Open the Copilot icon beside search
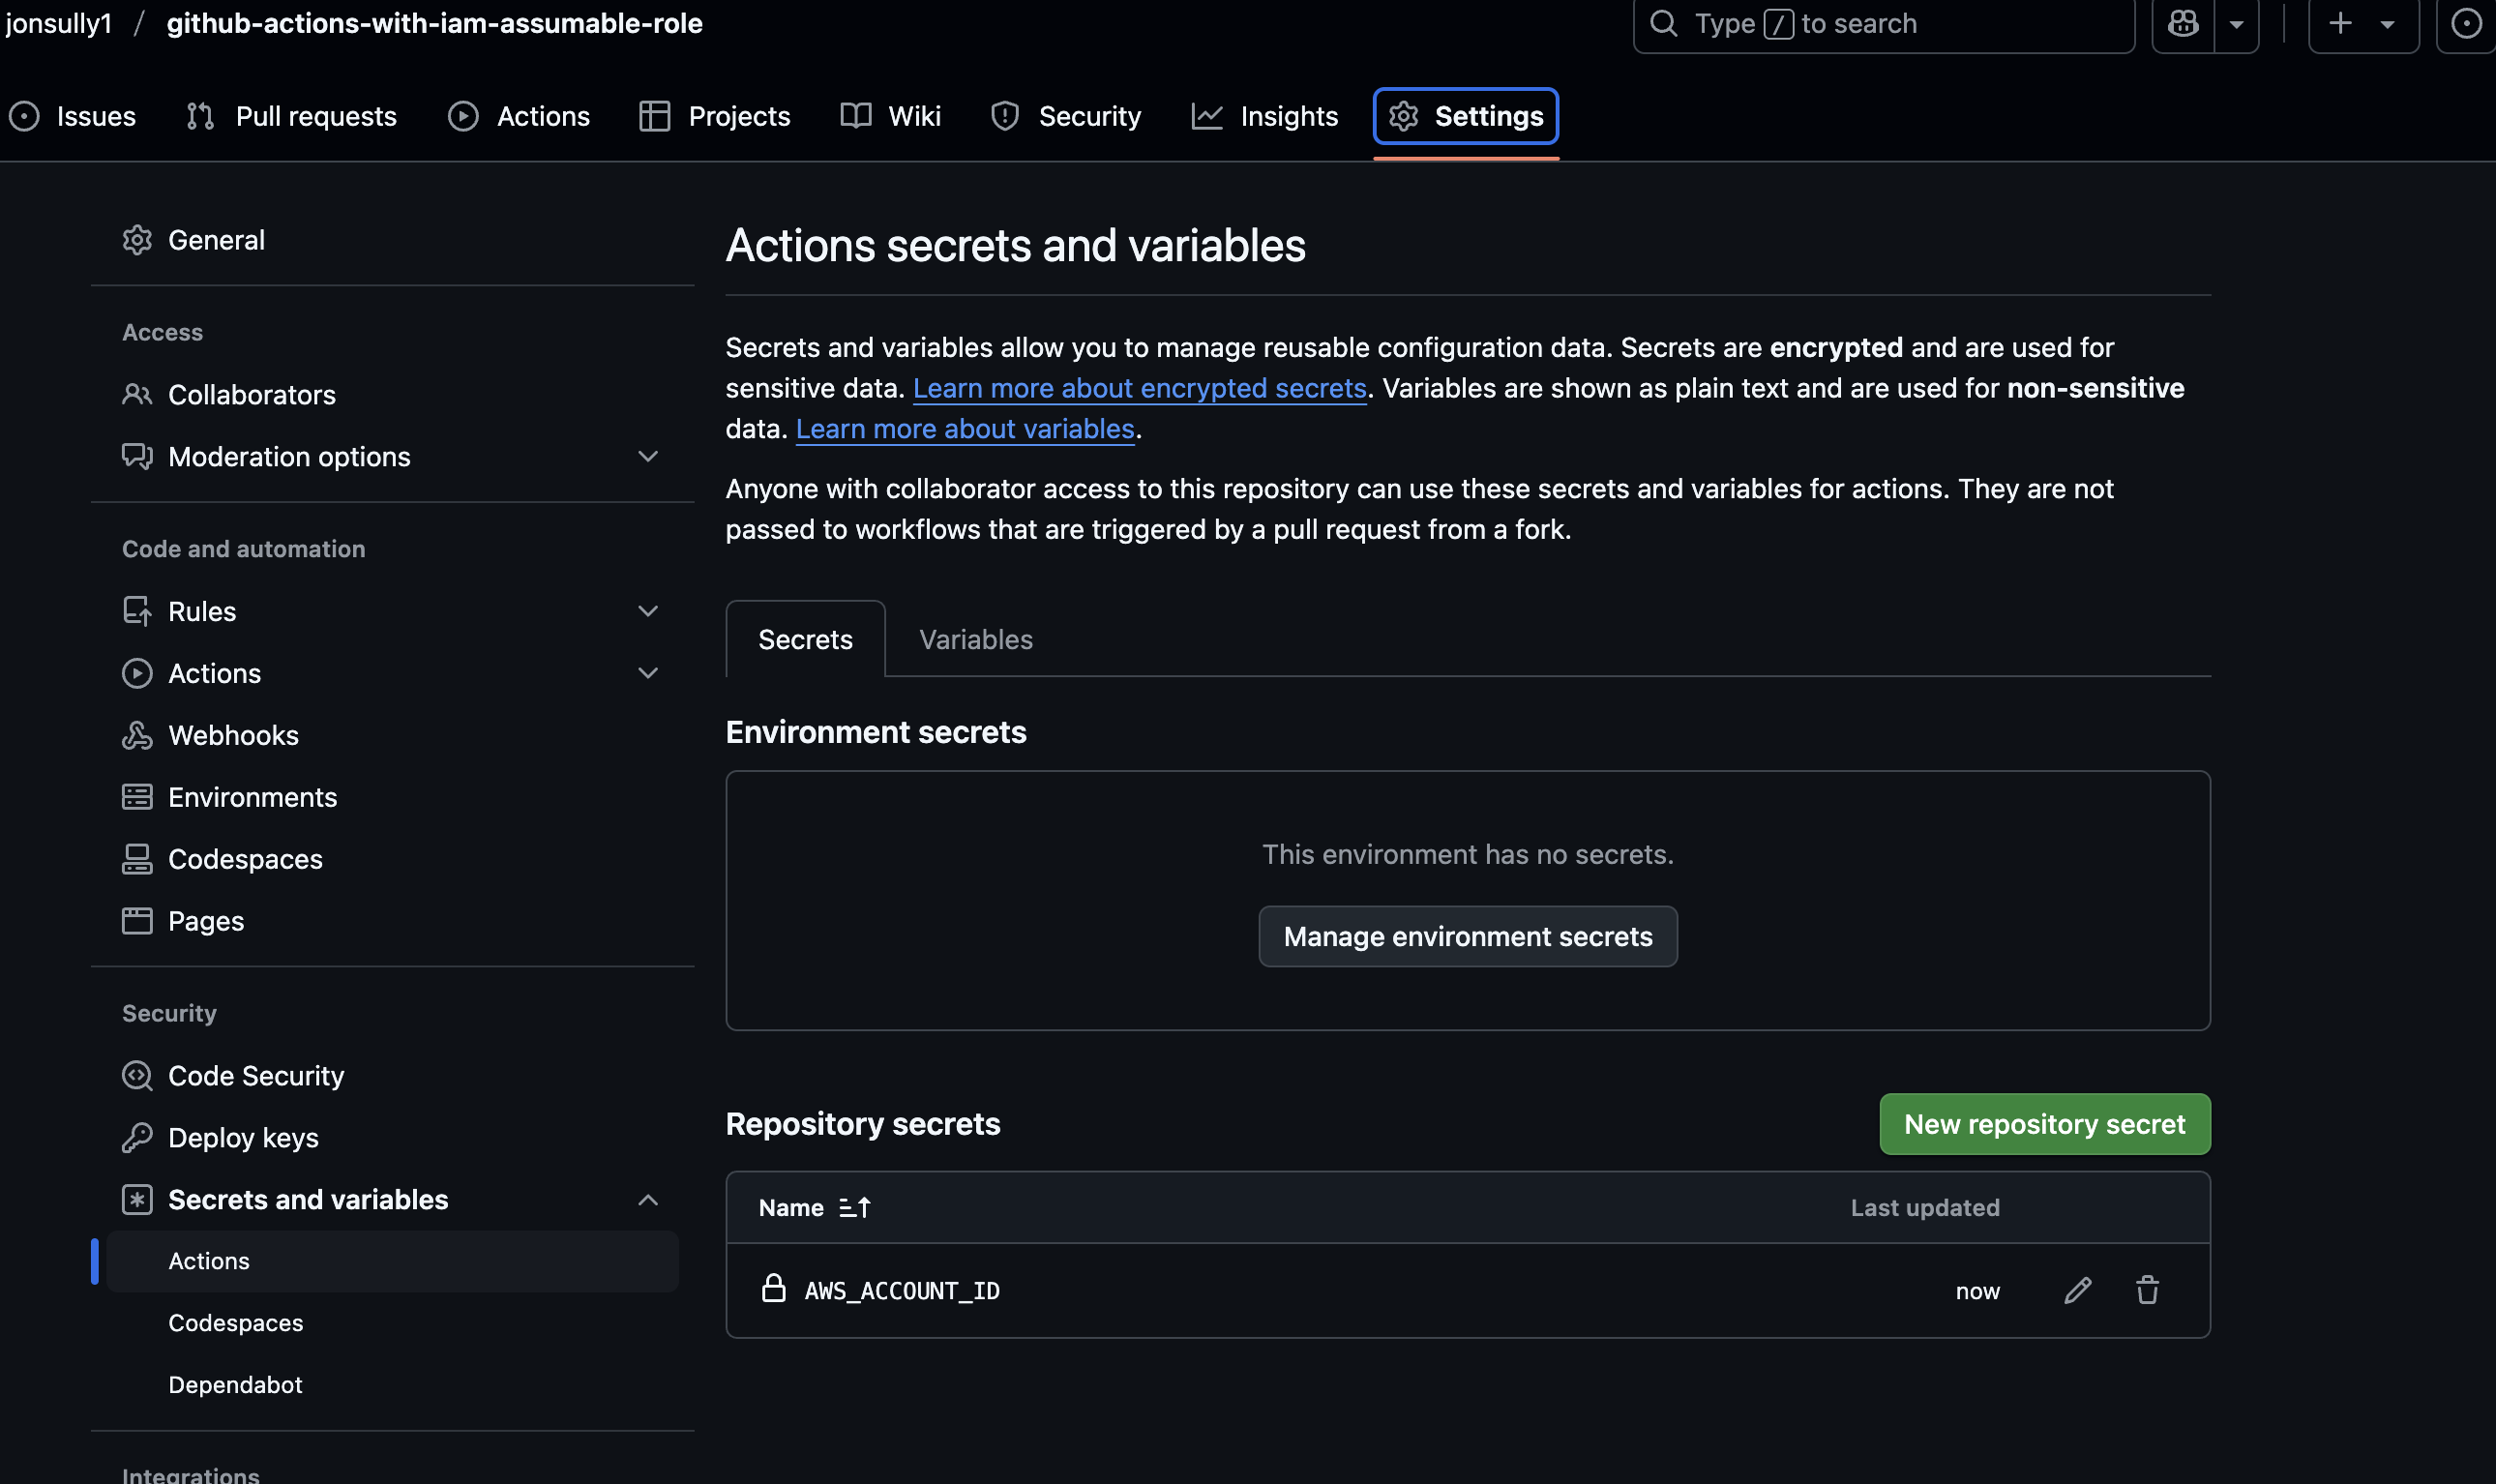 point(2183,23)
